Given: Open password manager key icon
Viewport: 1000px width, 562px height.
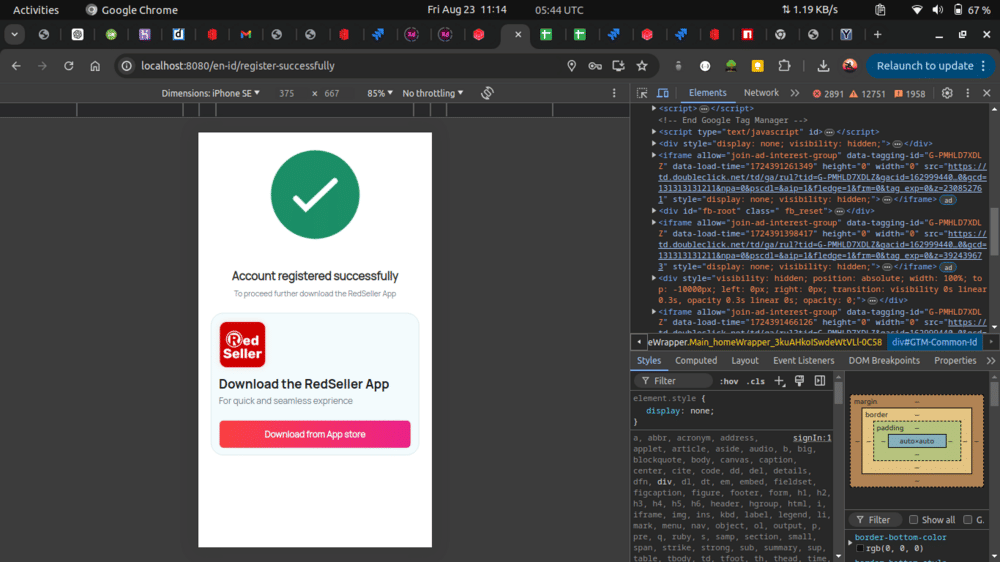Looking at the screenshot, I should (595, 66).
